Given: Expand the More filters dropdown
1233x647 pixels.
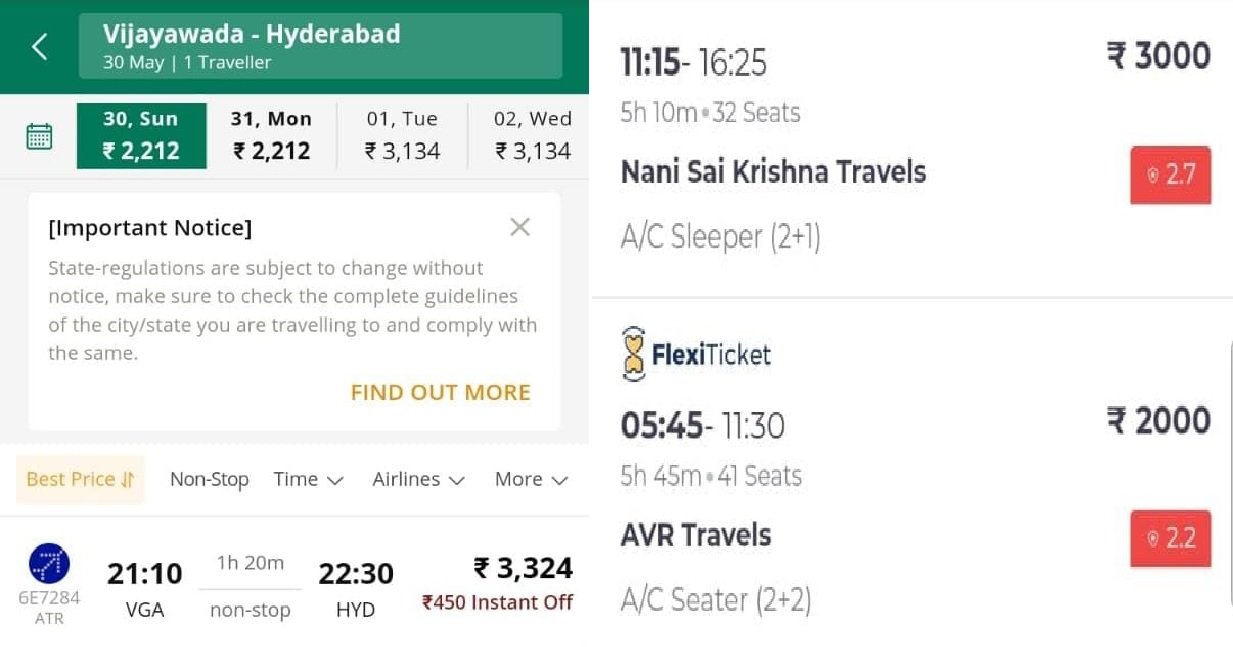Looking at the screenshot, I should [531, 479].
